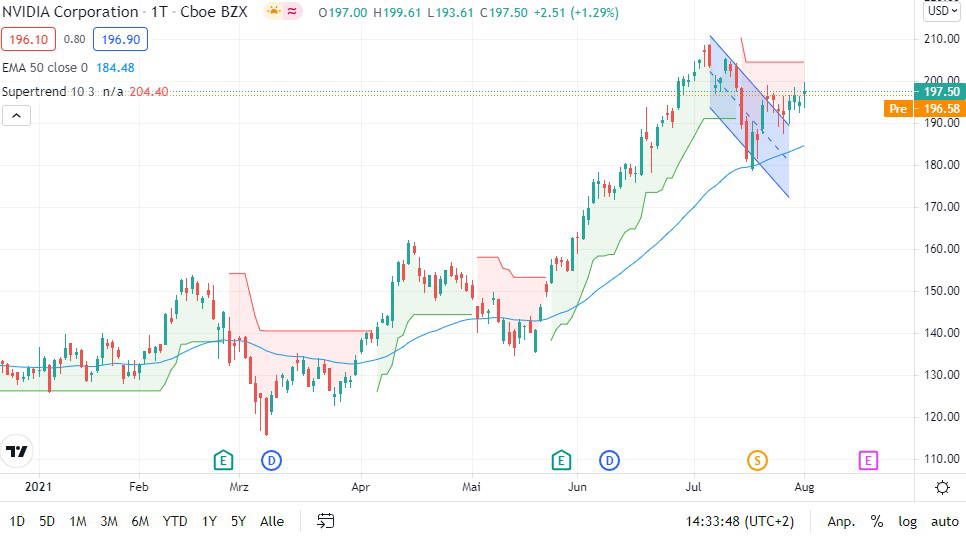Click the earnings E marker near March
Viewport: 966px width, 536px height.
tap(223, 460)
